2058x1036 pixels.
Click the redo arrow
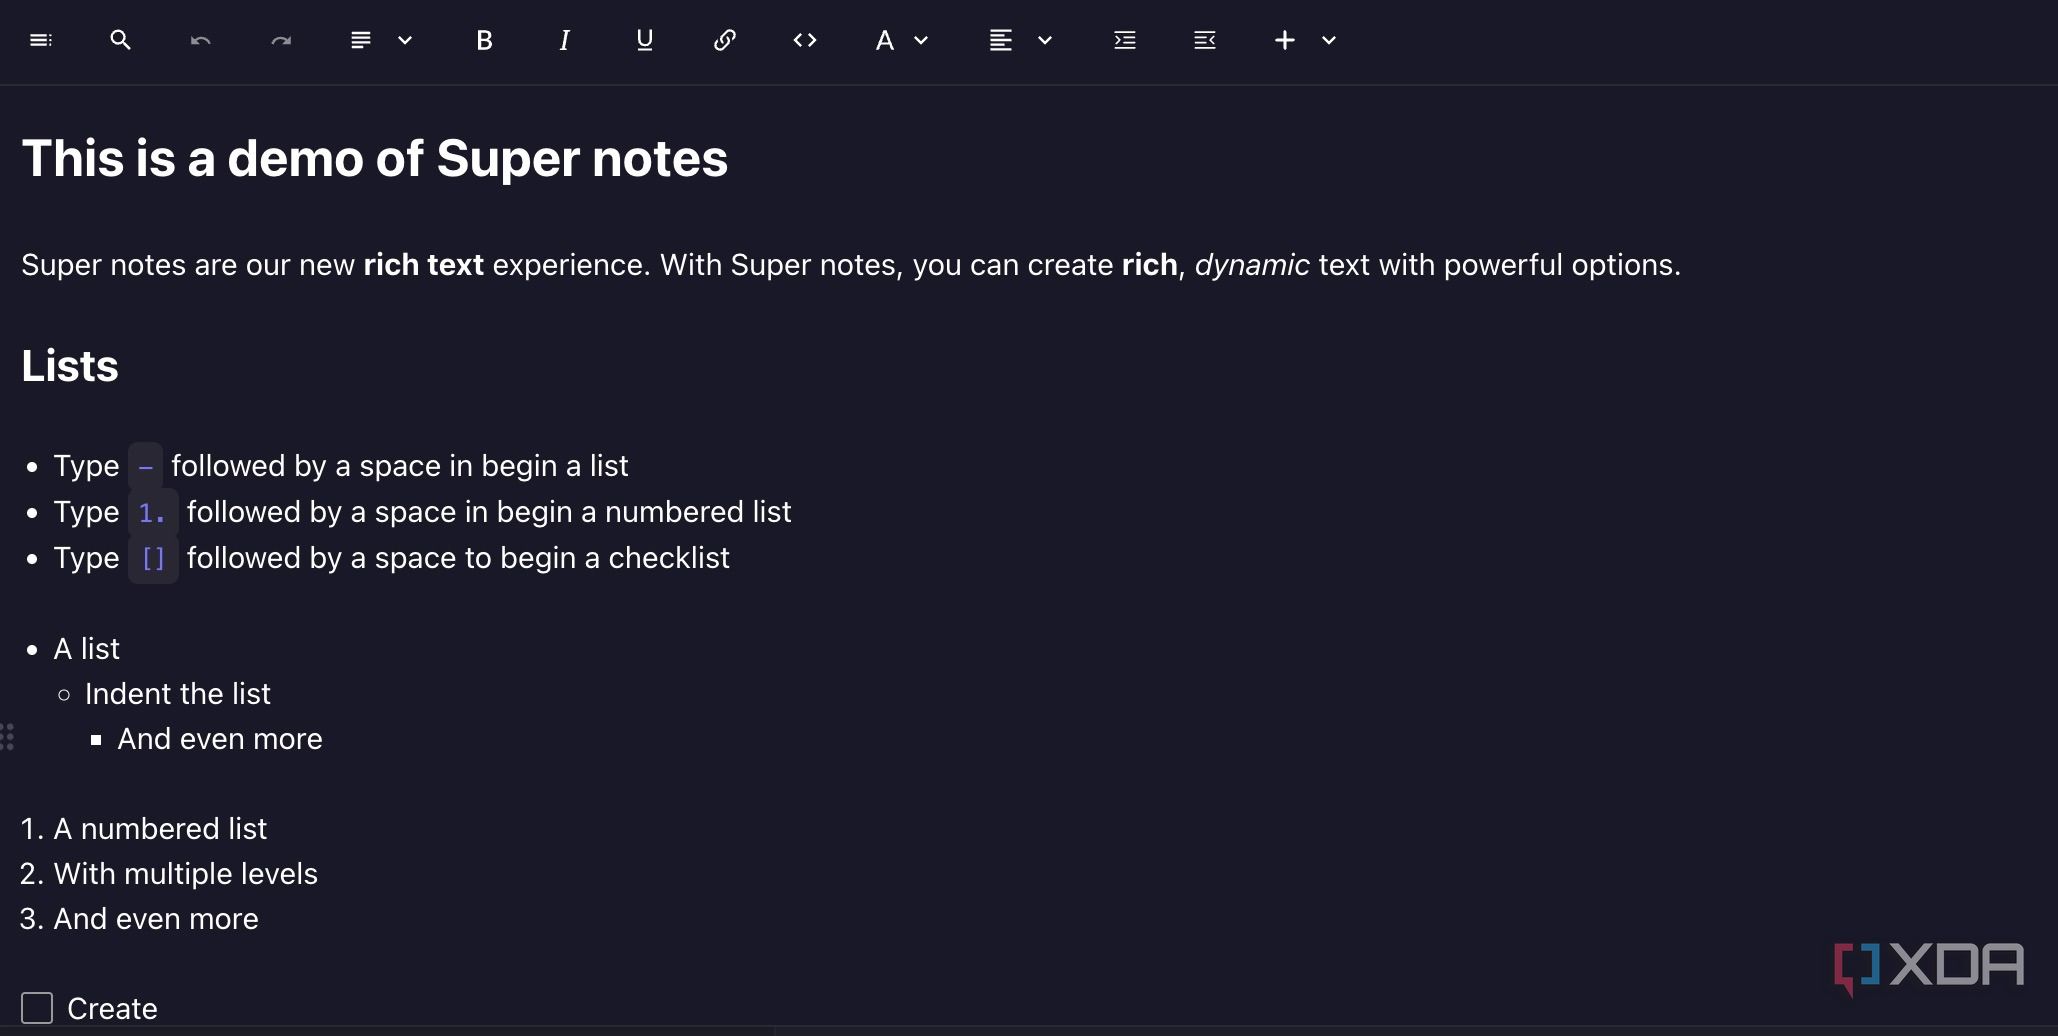(x=281, y=40)
